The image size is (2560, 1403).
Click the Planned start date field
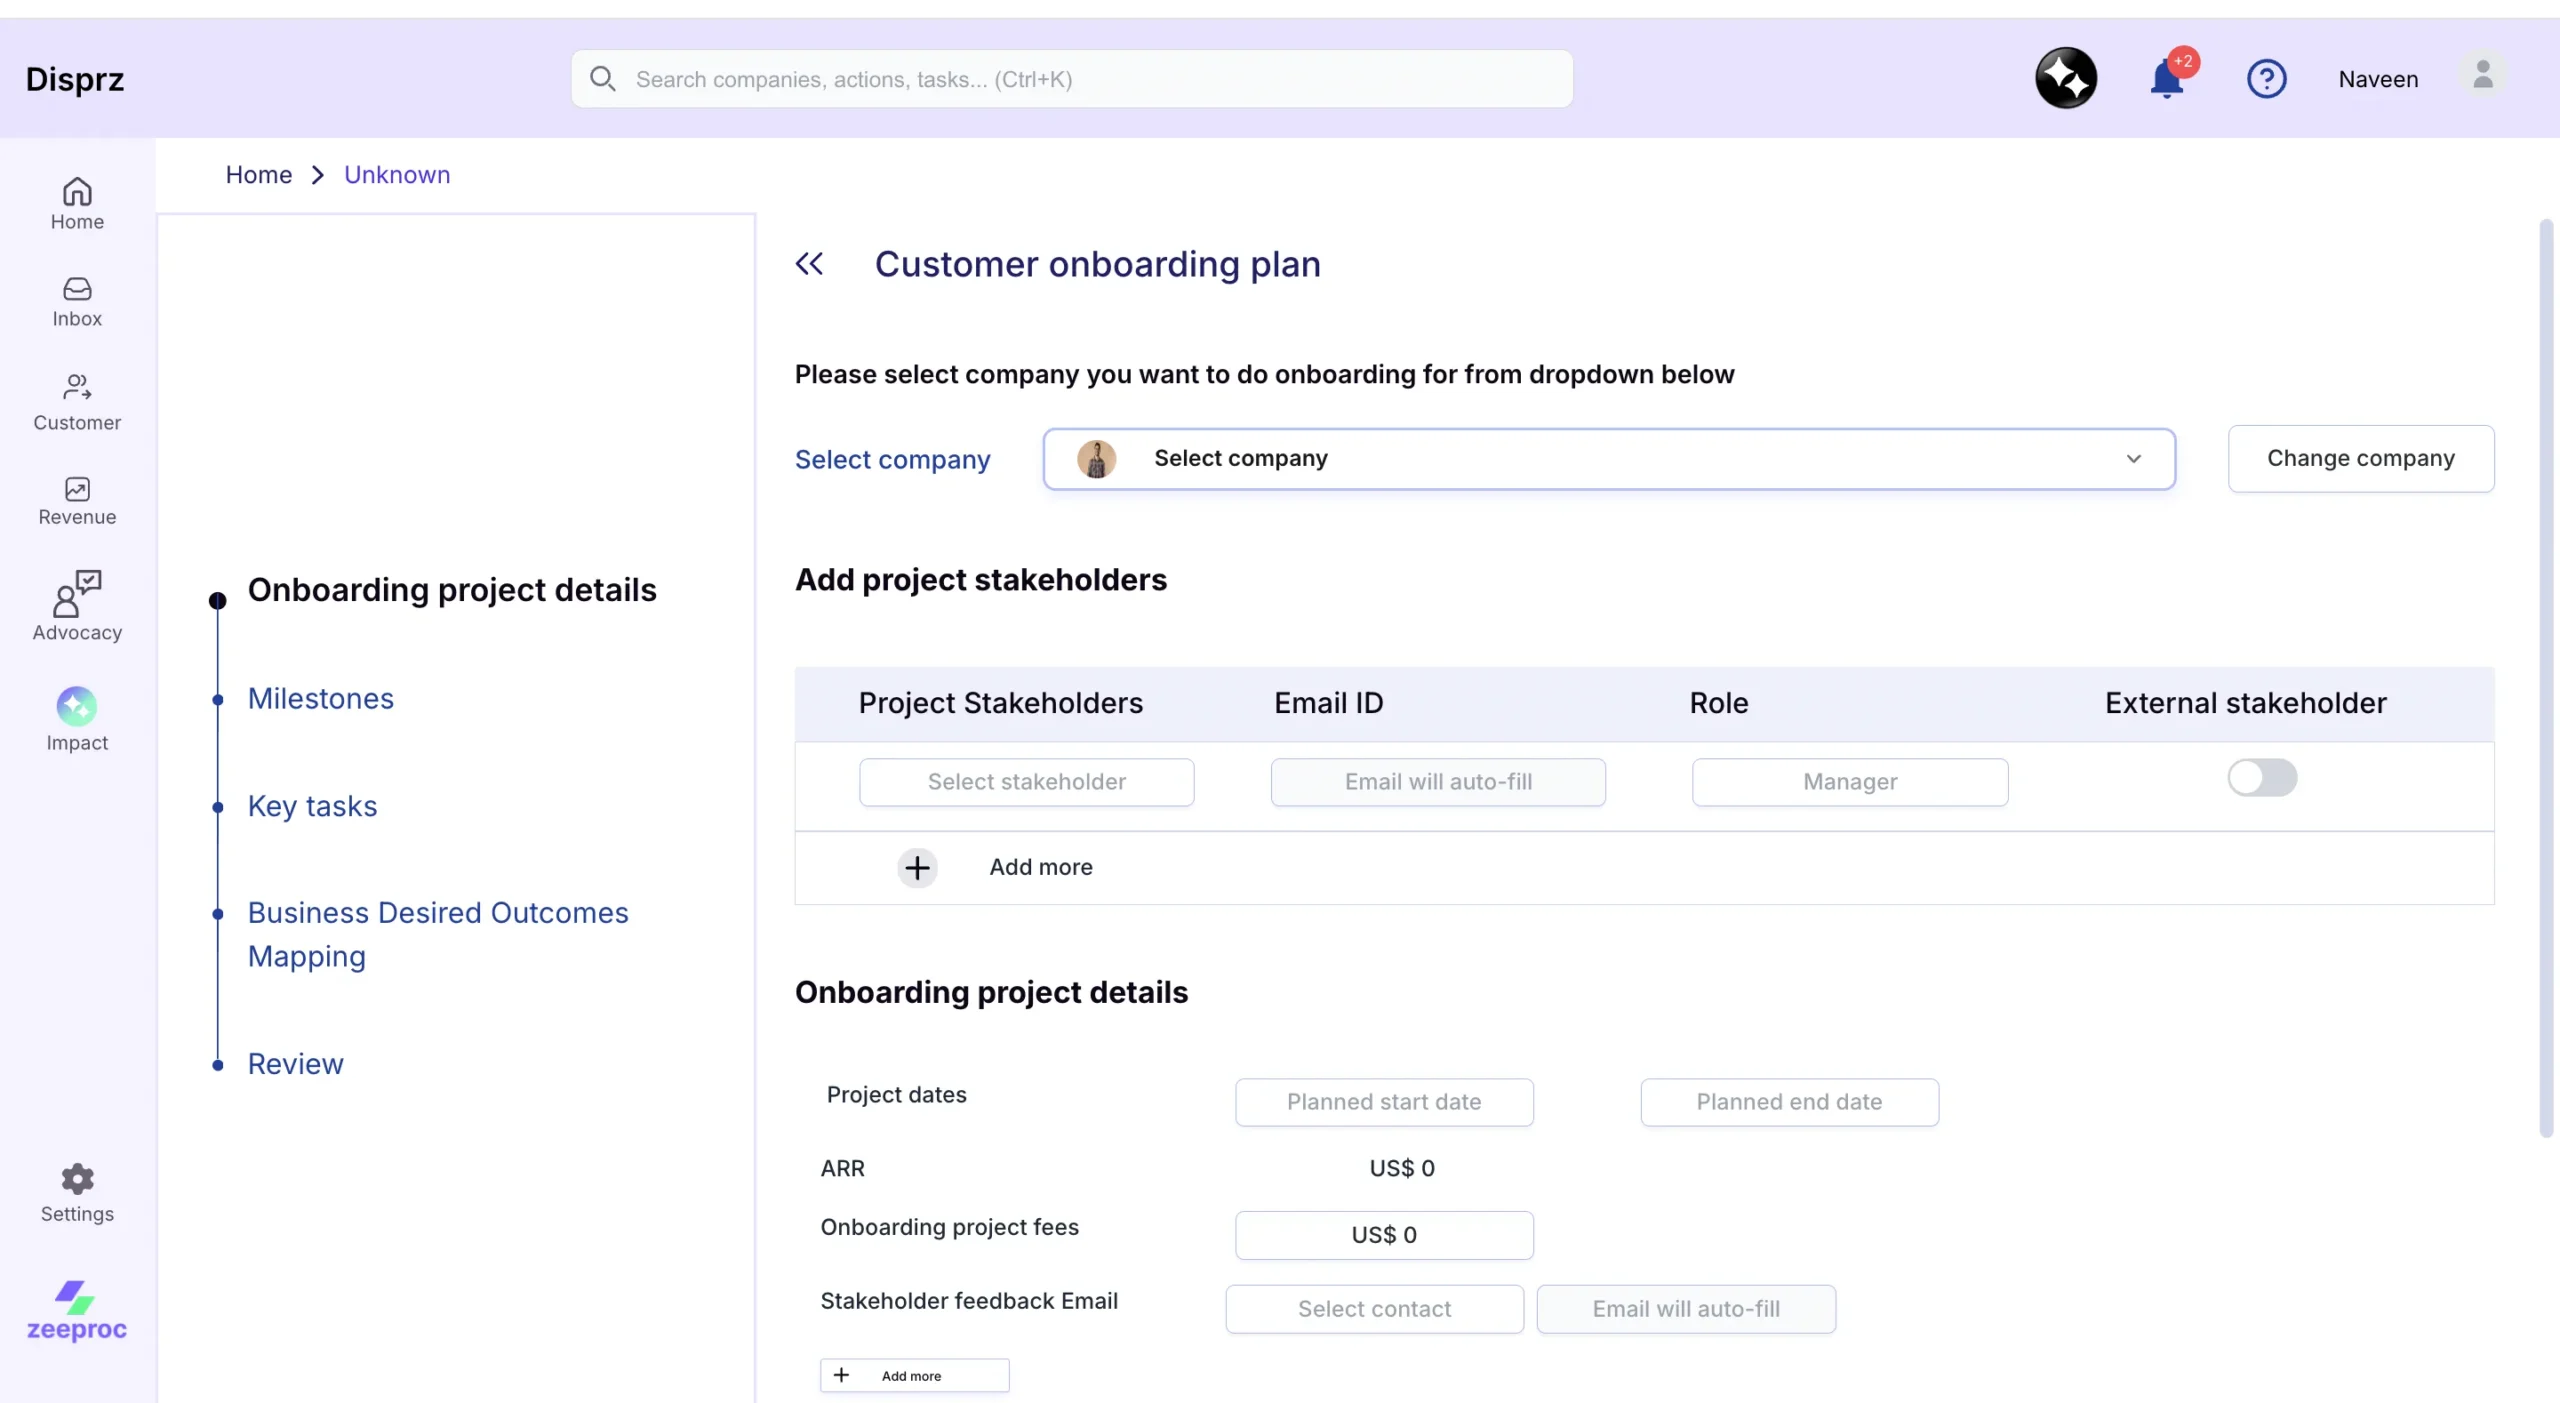coord(1383,1102)
